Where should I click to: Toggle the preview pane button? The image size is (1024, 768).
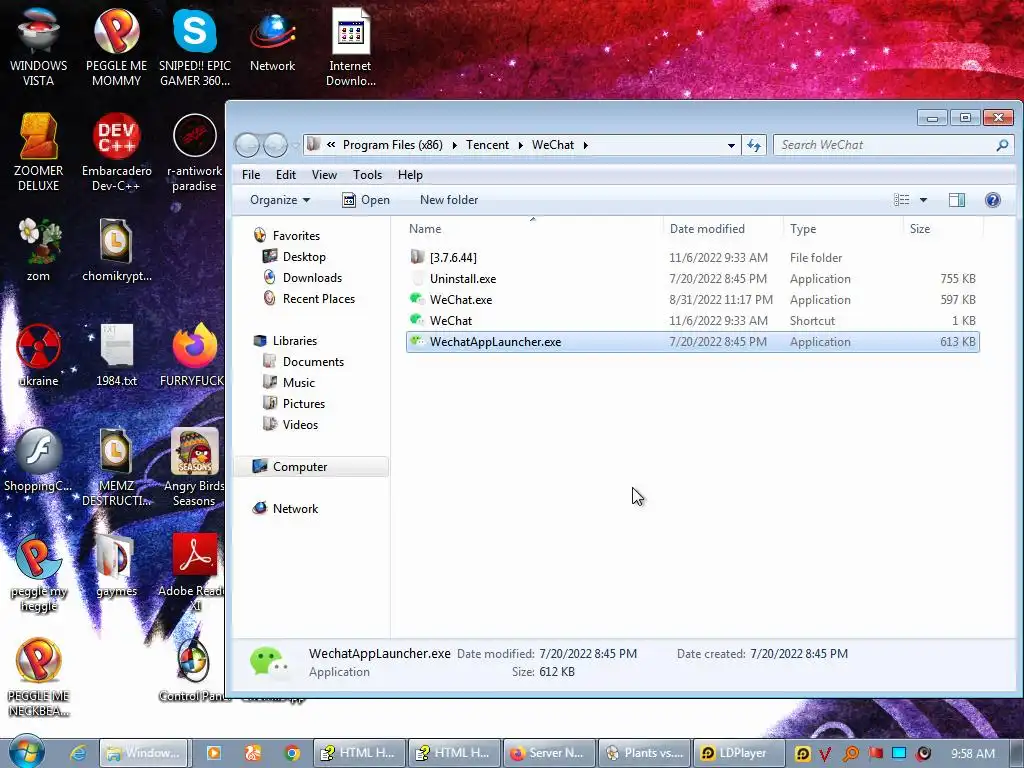pyautogui.click(x=957, y=200)
